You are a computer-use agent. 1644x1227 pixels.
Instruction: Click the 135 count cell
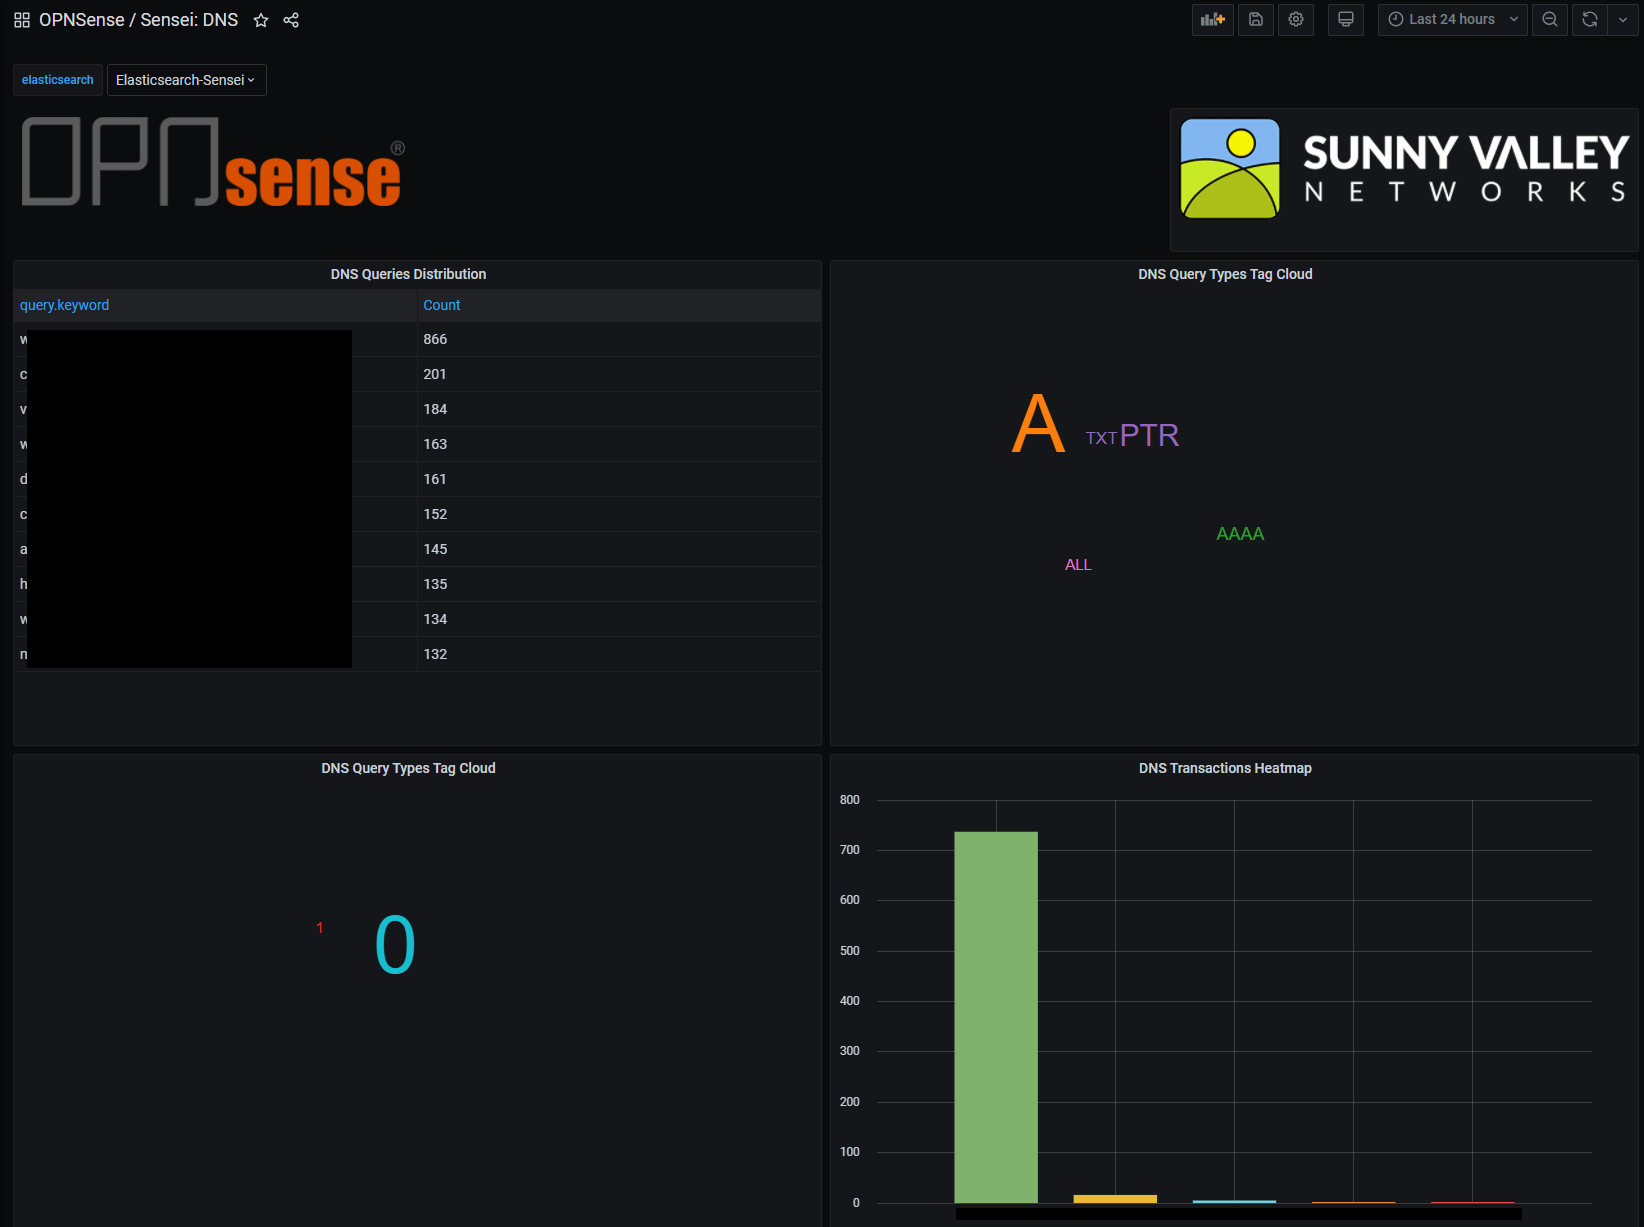coord(619,584)
